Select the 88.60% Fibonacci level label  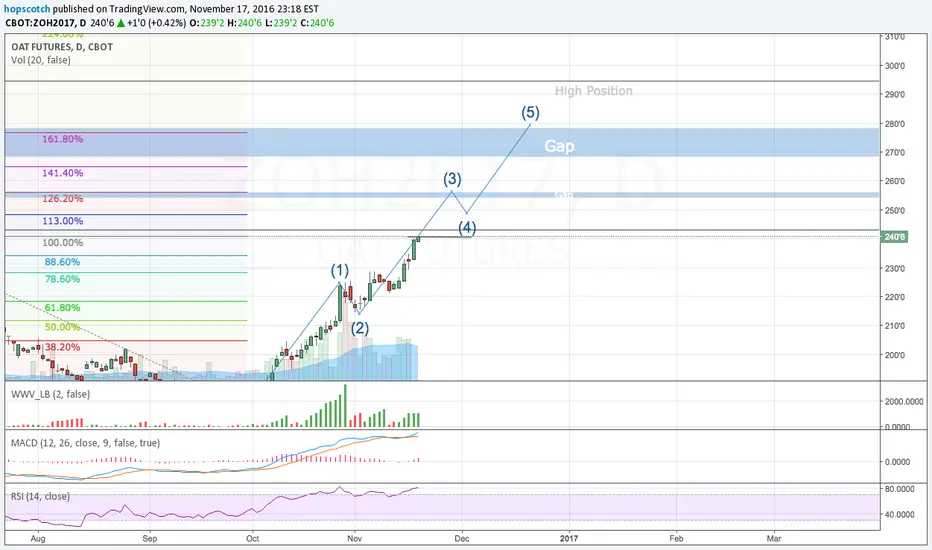point(62,262)
